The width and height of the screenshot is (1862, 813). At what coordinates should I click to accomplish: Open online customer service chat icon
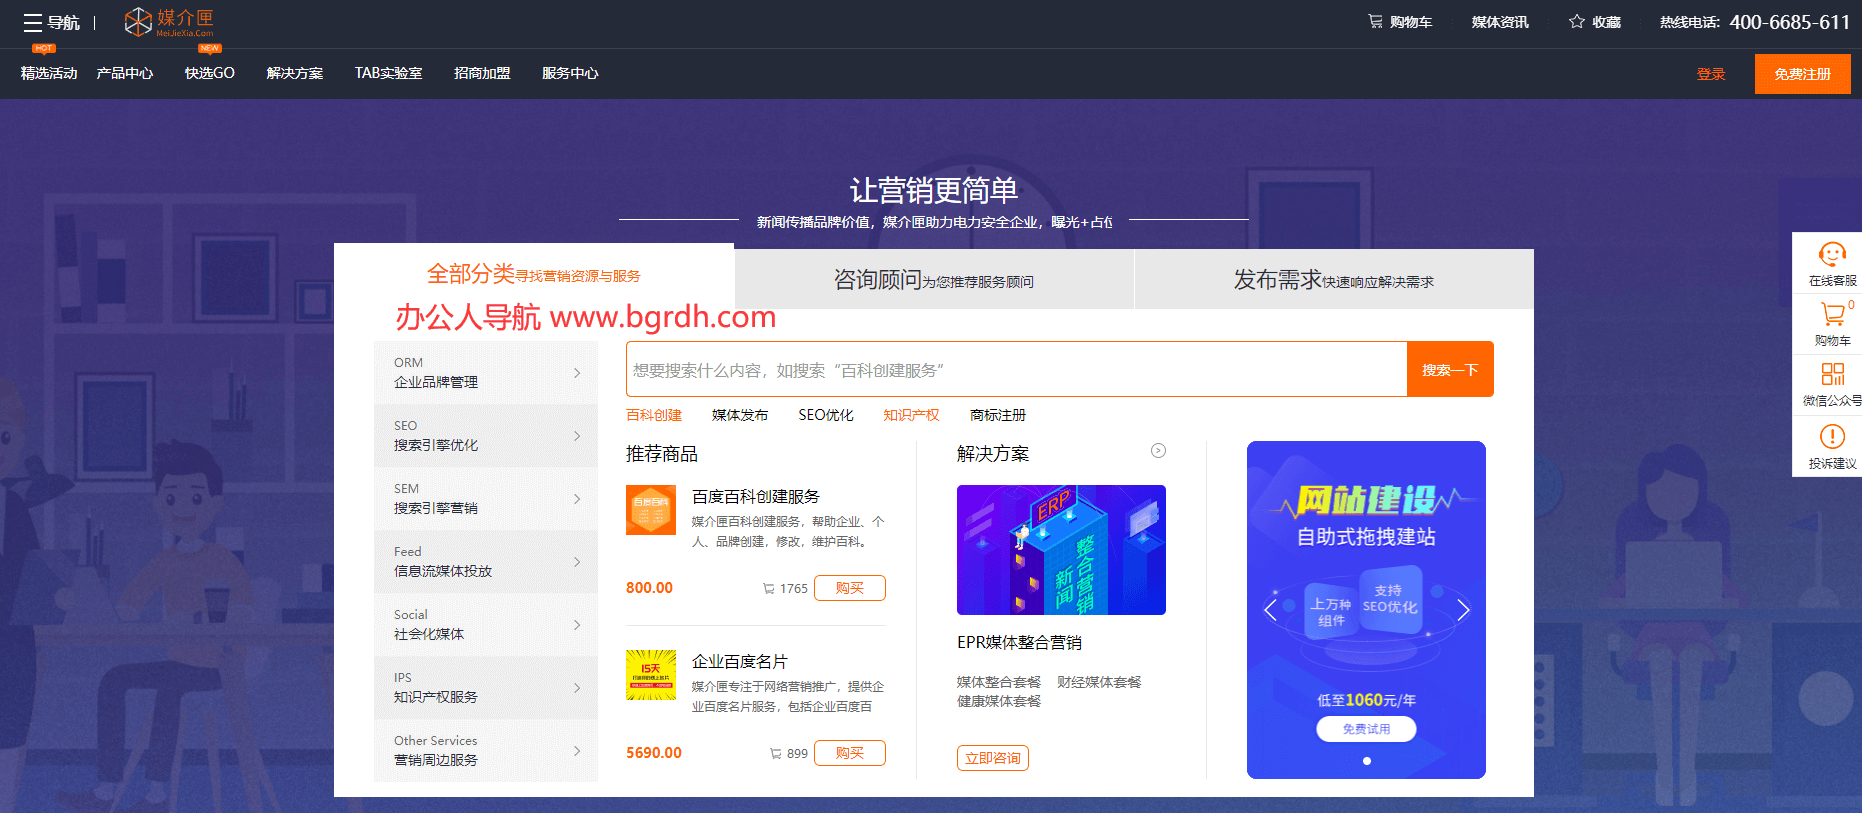(x=1832, y=255)
